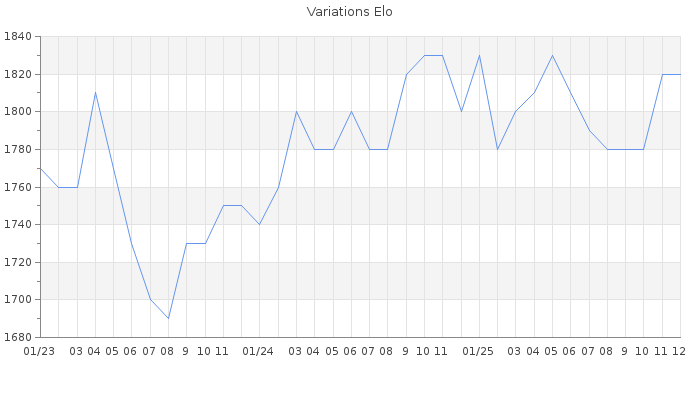Screen dimensions: 700x400
Task: Click the line's starting point at 1770
Action: click(x=40, y=168)
